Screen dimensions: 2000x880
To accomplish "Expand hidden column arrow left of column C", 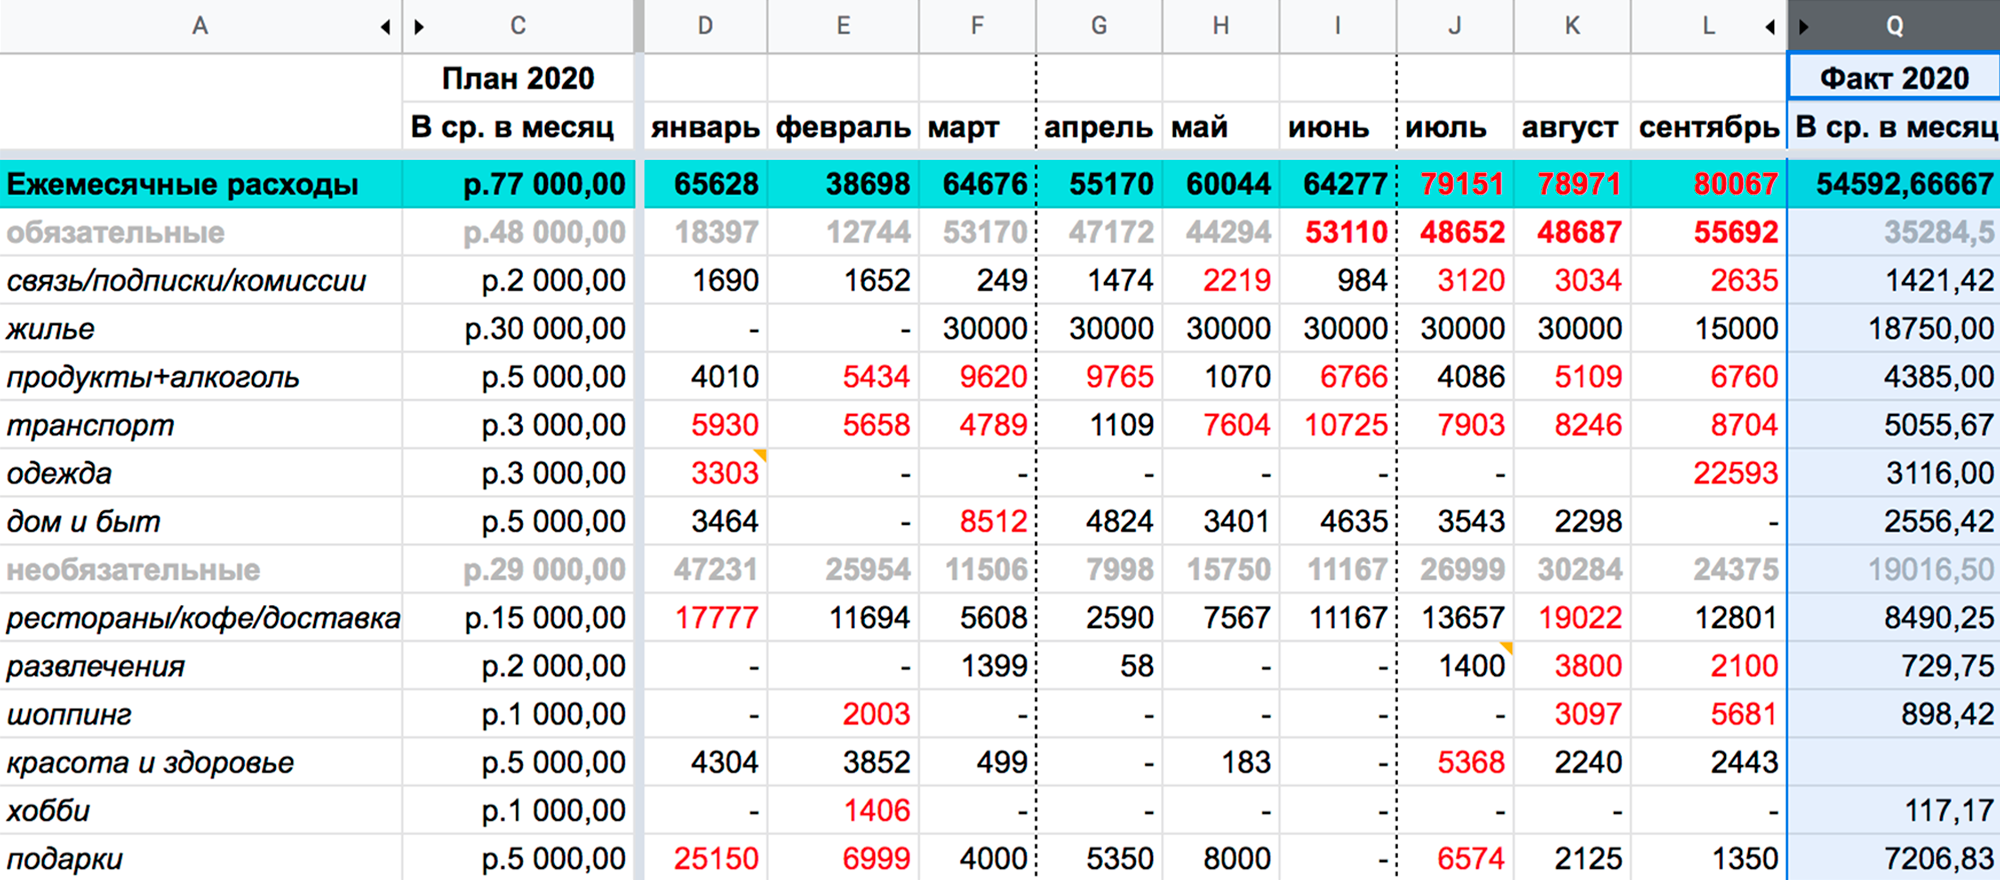I will click(x=419, y=27).
